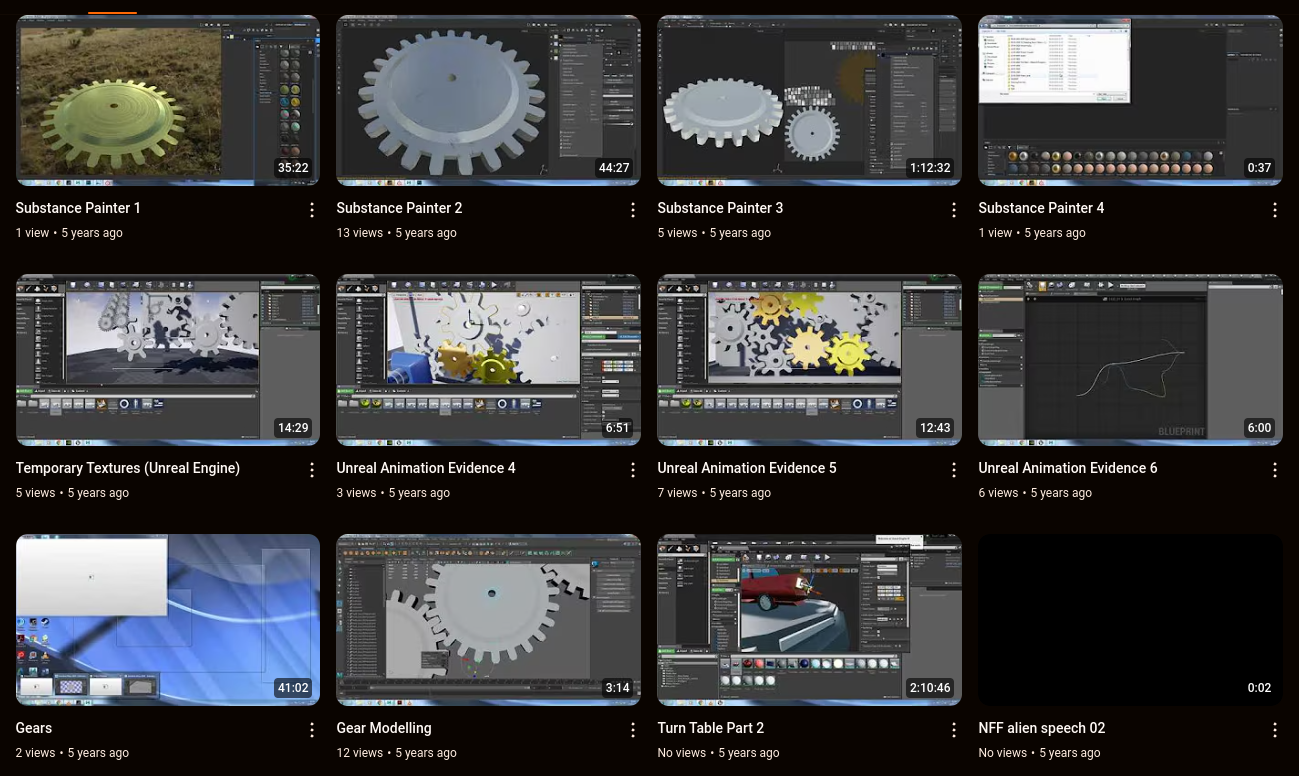Viewport: 1299px width, 776px height.
Task: Click 'No views' under Turn Table Part 2
Action: click(682, 753)
